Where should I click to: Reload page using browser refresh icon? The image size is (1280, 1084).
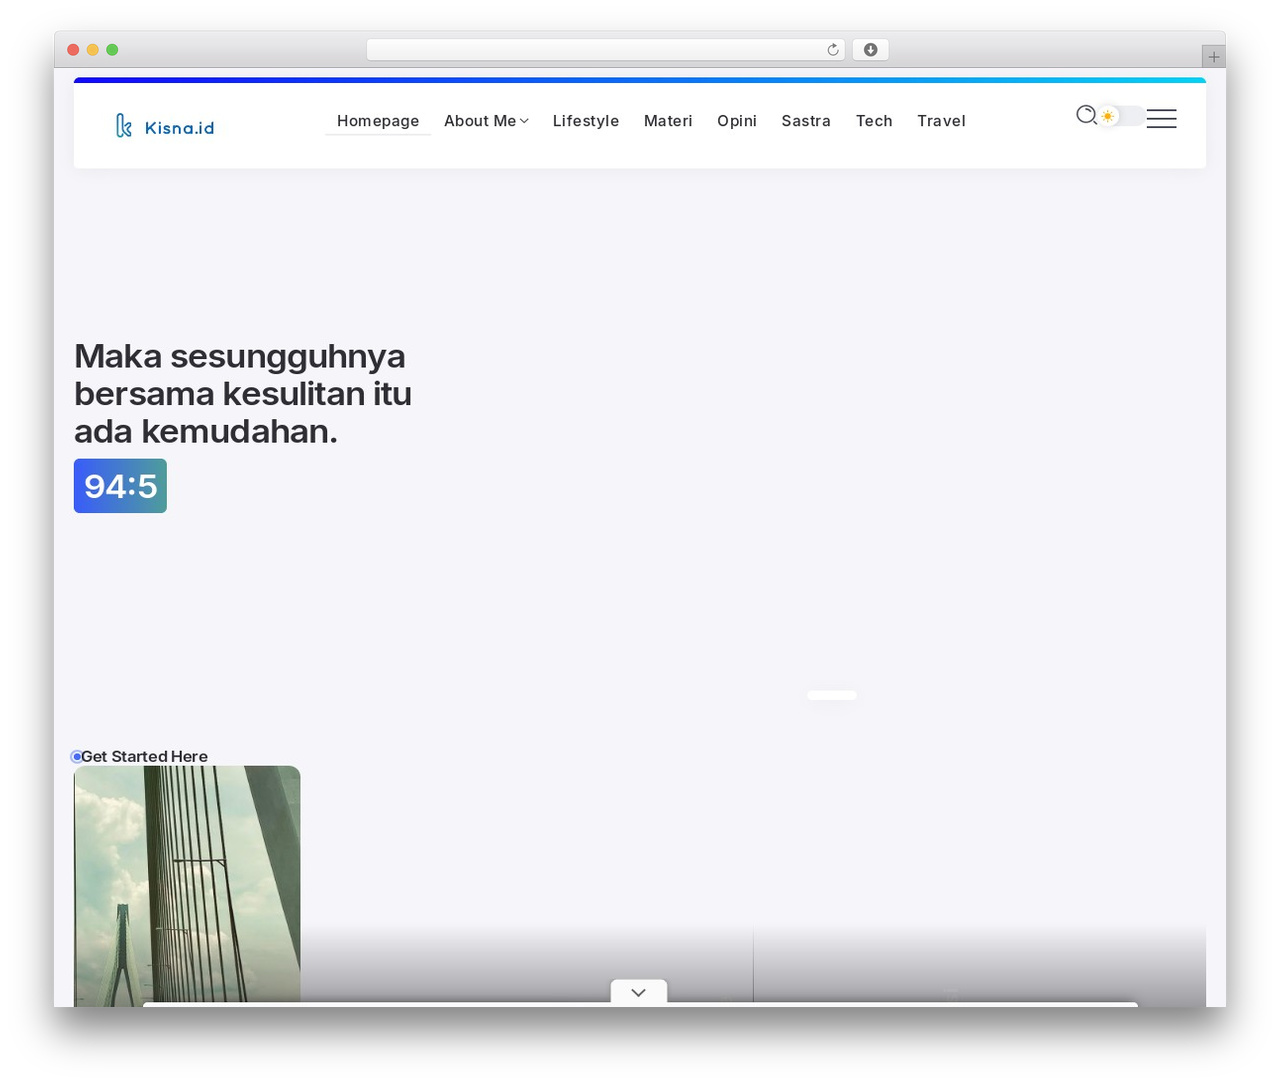click(x=832, y=50)
